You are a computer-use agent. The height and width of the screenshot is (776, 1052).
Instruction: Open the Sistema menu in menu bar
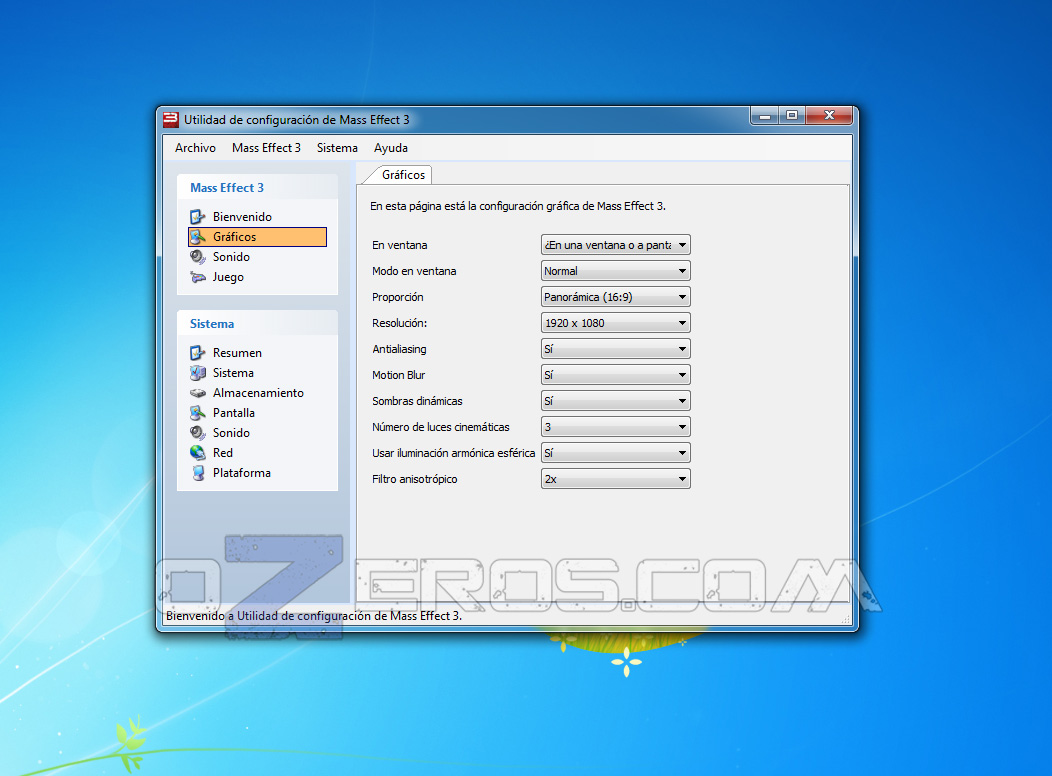click(337, 148)
